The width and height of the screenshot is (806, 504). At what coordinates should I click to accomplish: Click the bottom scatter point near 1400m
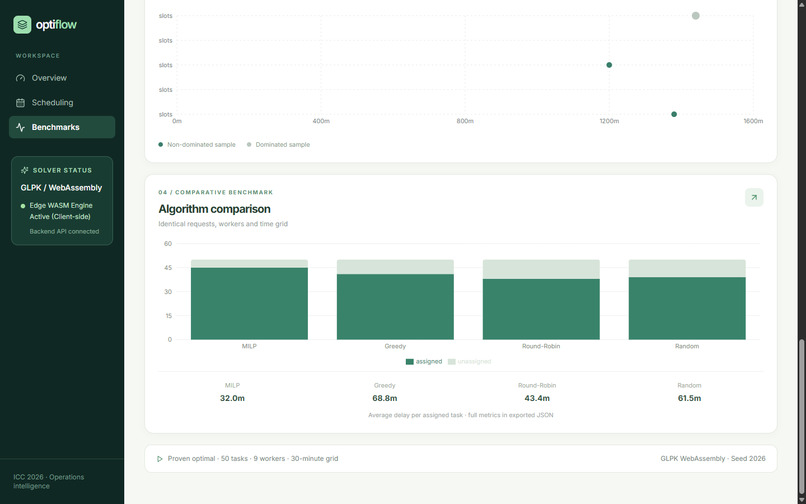674,114
